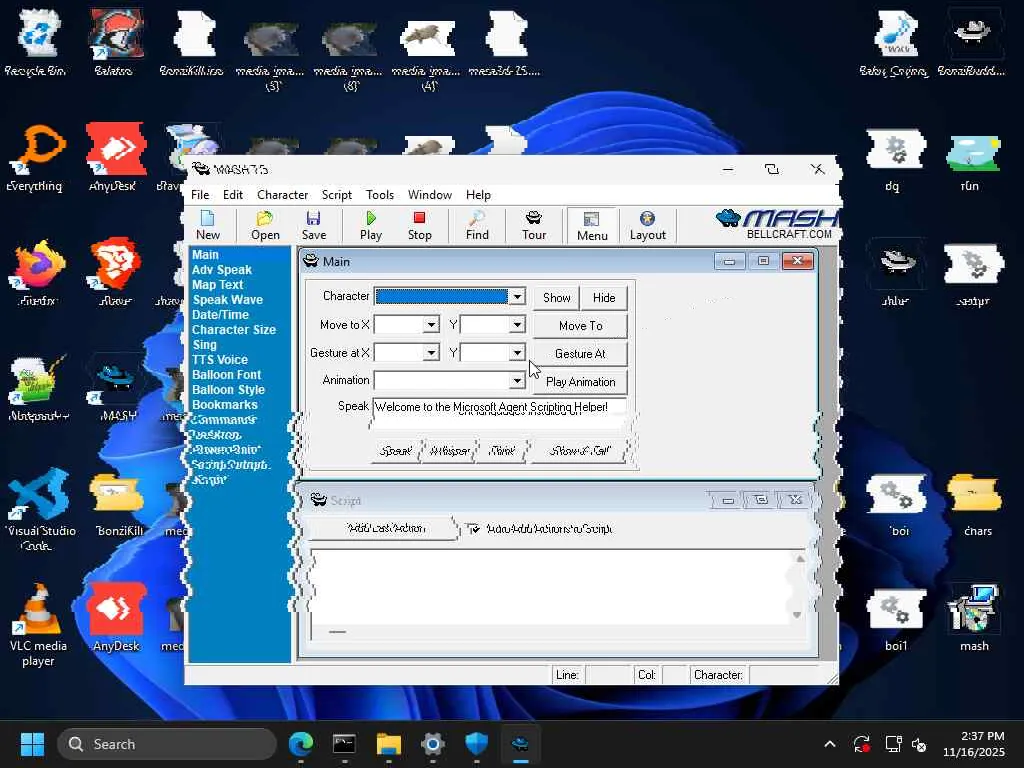
Task: Click the Layout toolbar icon
Action: [x=647, y=225]
